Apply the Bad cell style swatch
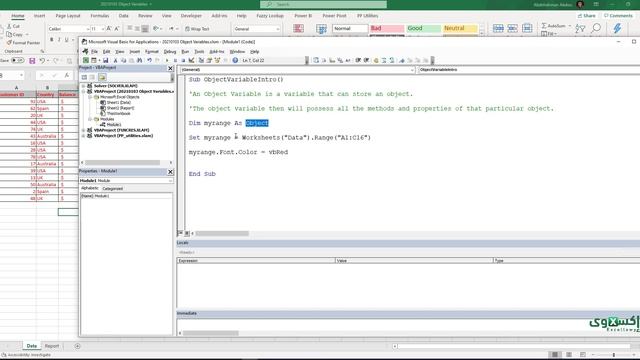 coord(387,28)
